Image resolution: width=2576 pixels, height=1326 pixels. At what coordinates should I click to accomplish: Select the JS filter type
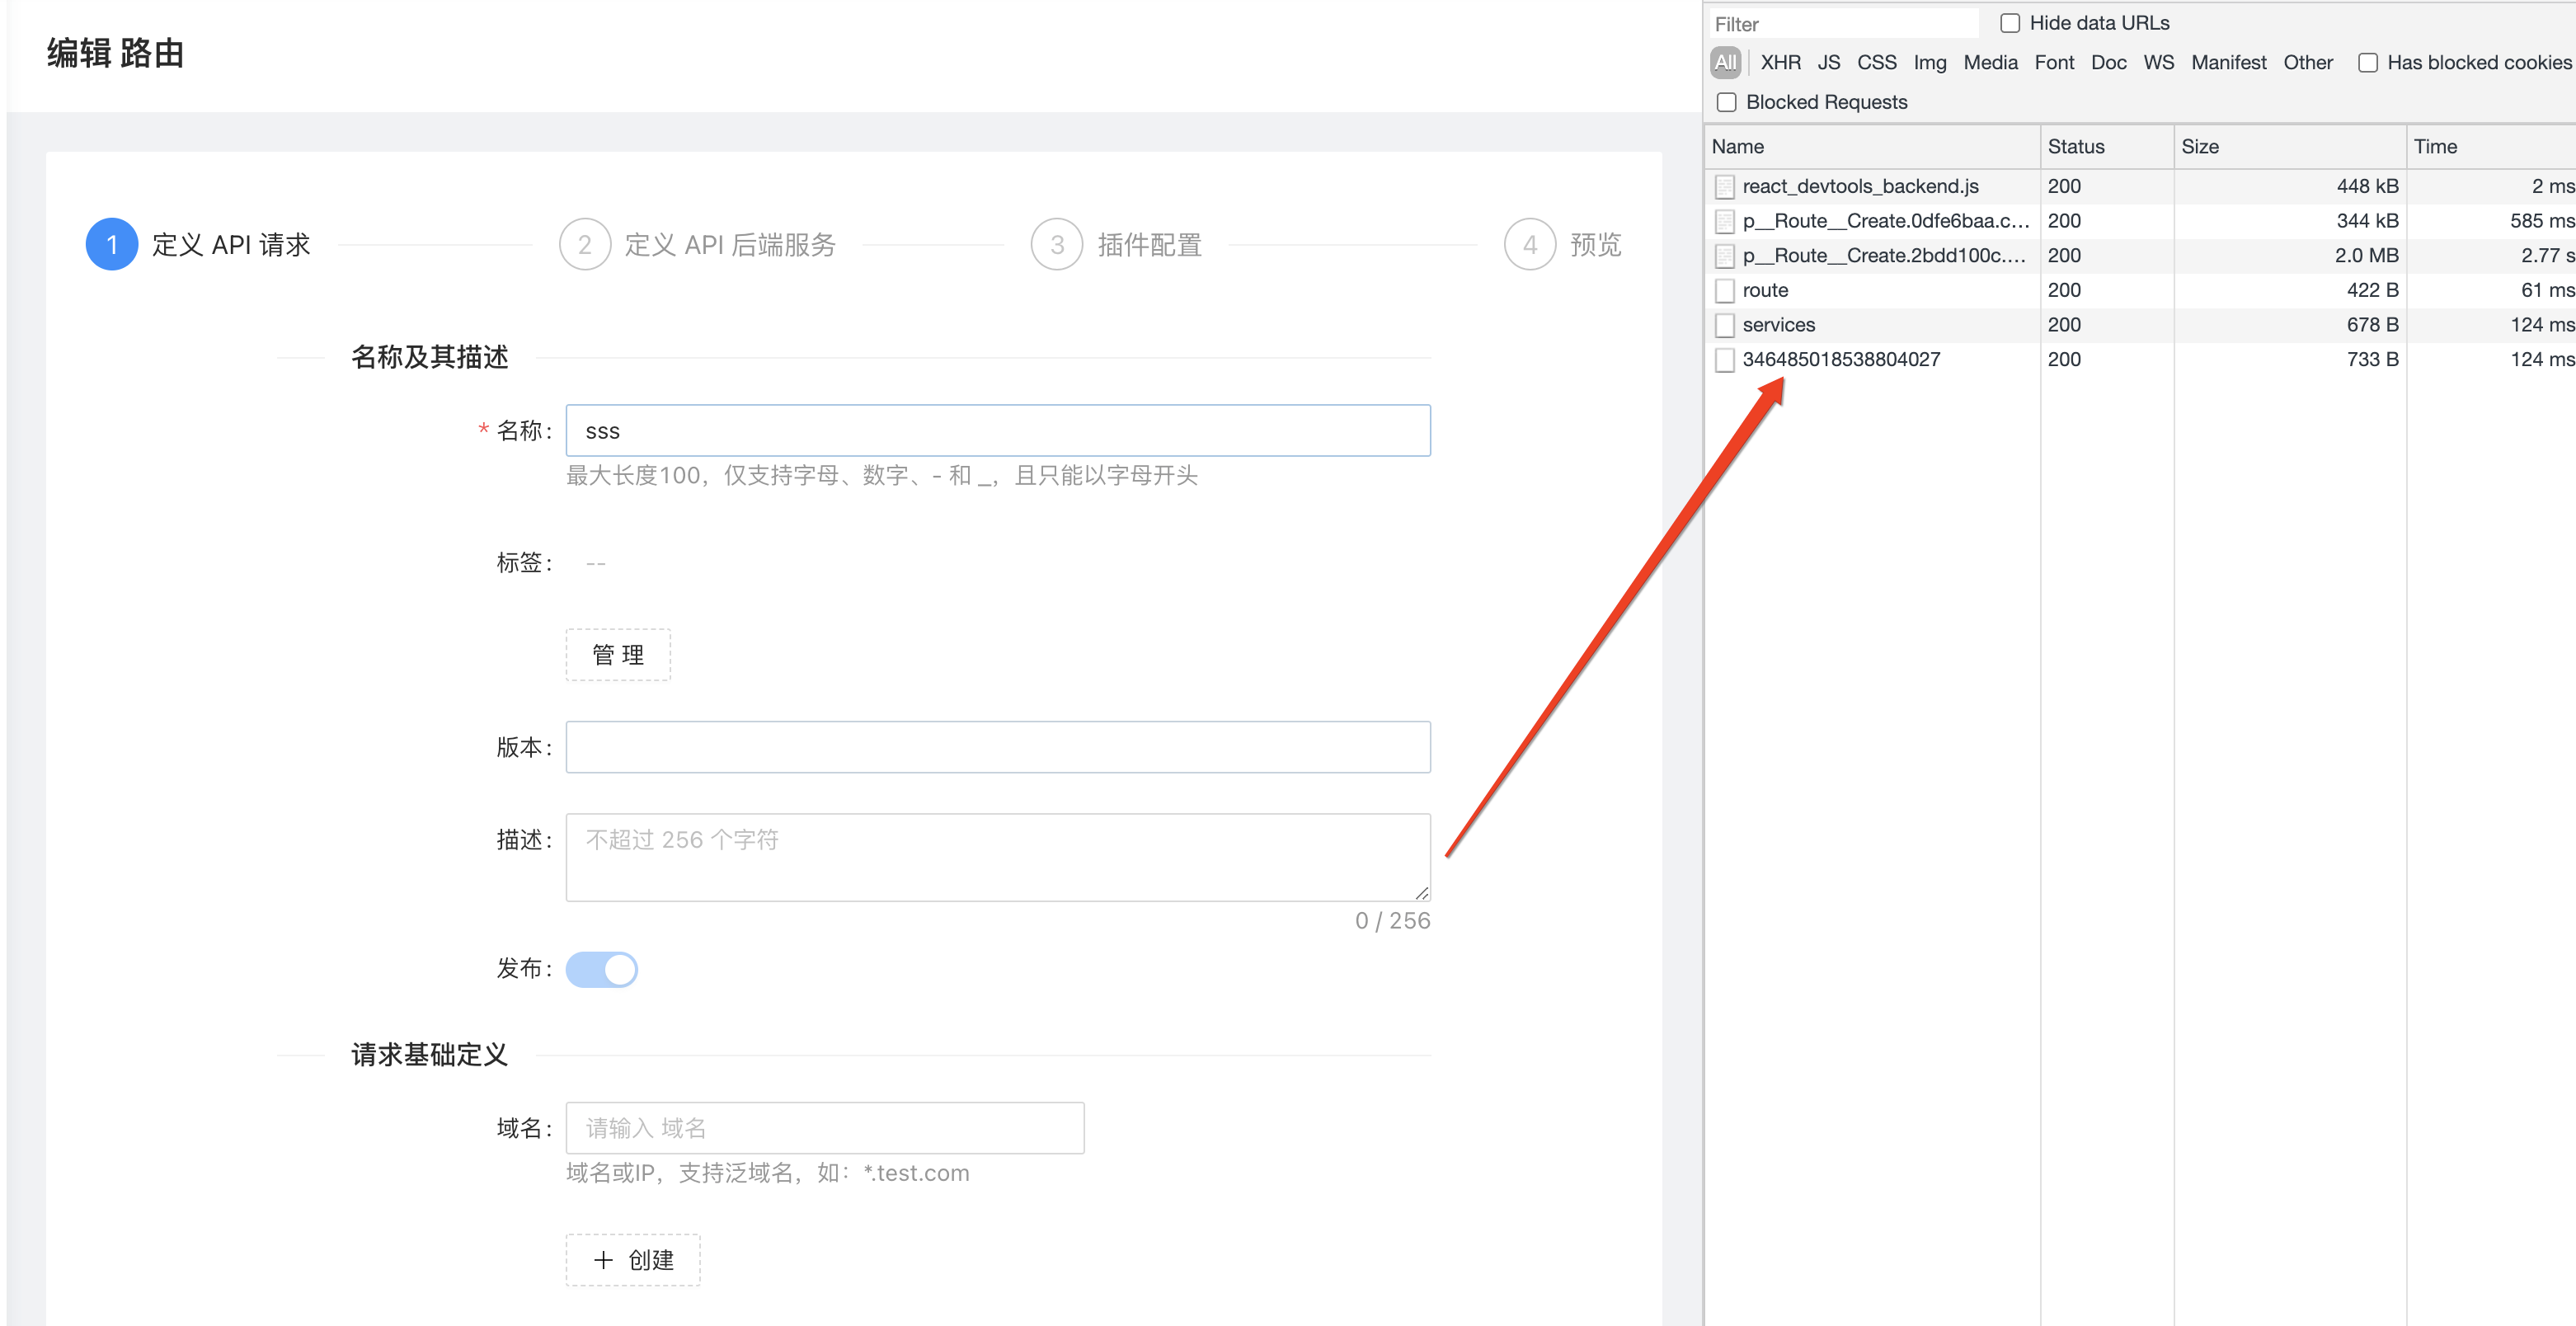(x=1829, y=63)
